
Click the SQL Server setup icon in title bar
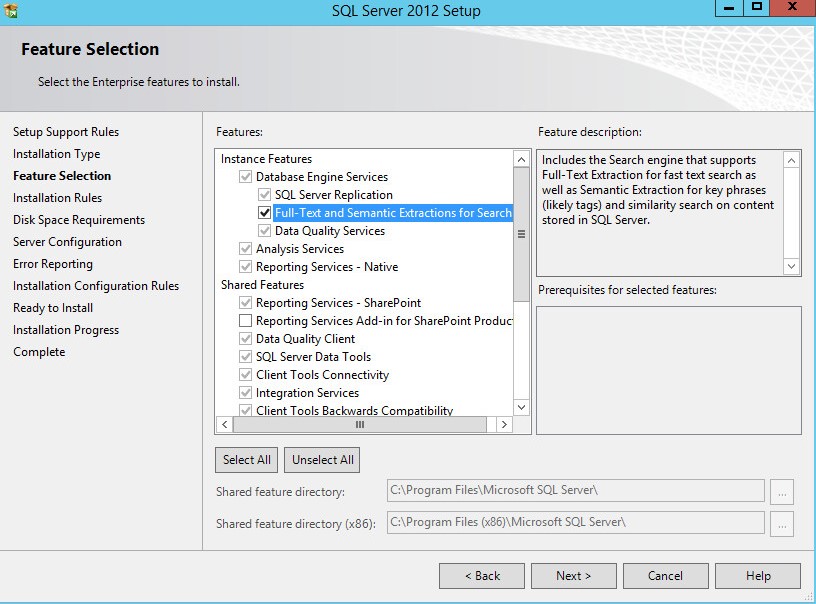[x=10, y=10]
